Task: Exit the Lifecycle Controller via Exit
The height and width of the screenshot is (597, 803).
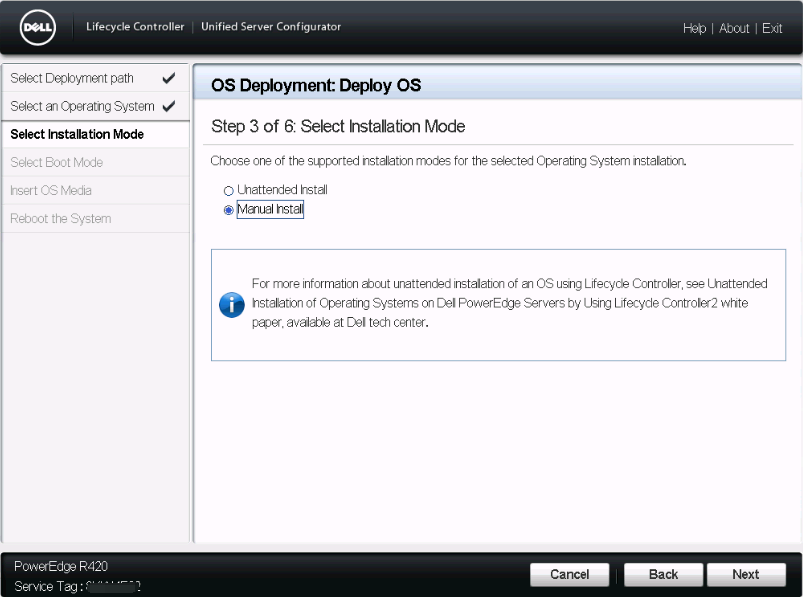Action: [772, 28]
